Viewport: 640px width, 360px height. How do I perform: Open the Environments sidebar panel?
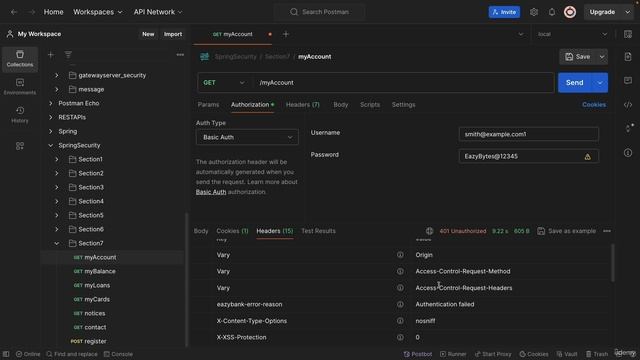click(20, 87)
